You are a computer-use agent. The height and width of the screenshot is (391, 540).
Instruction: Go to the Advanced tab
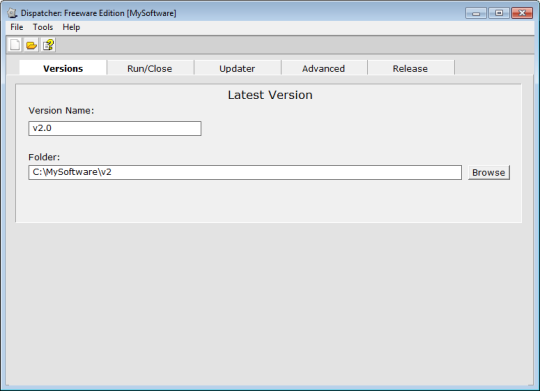click(324, 68)
